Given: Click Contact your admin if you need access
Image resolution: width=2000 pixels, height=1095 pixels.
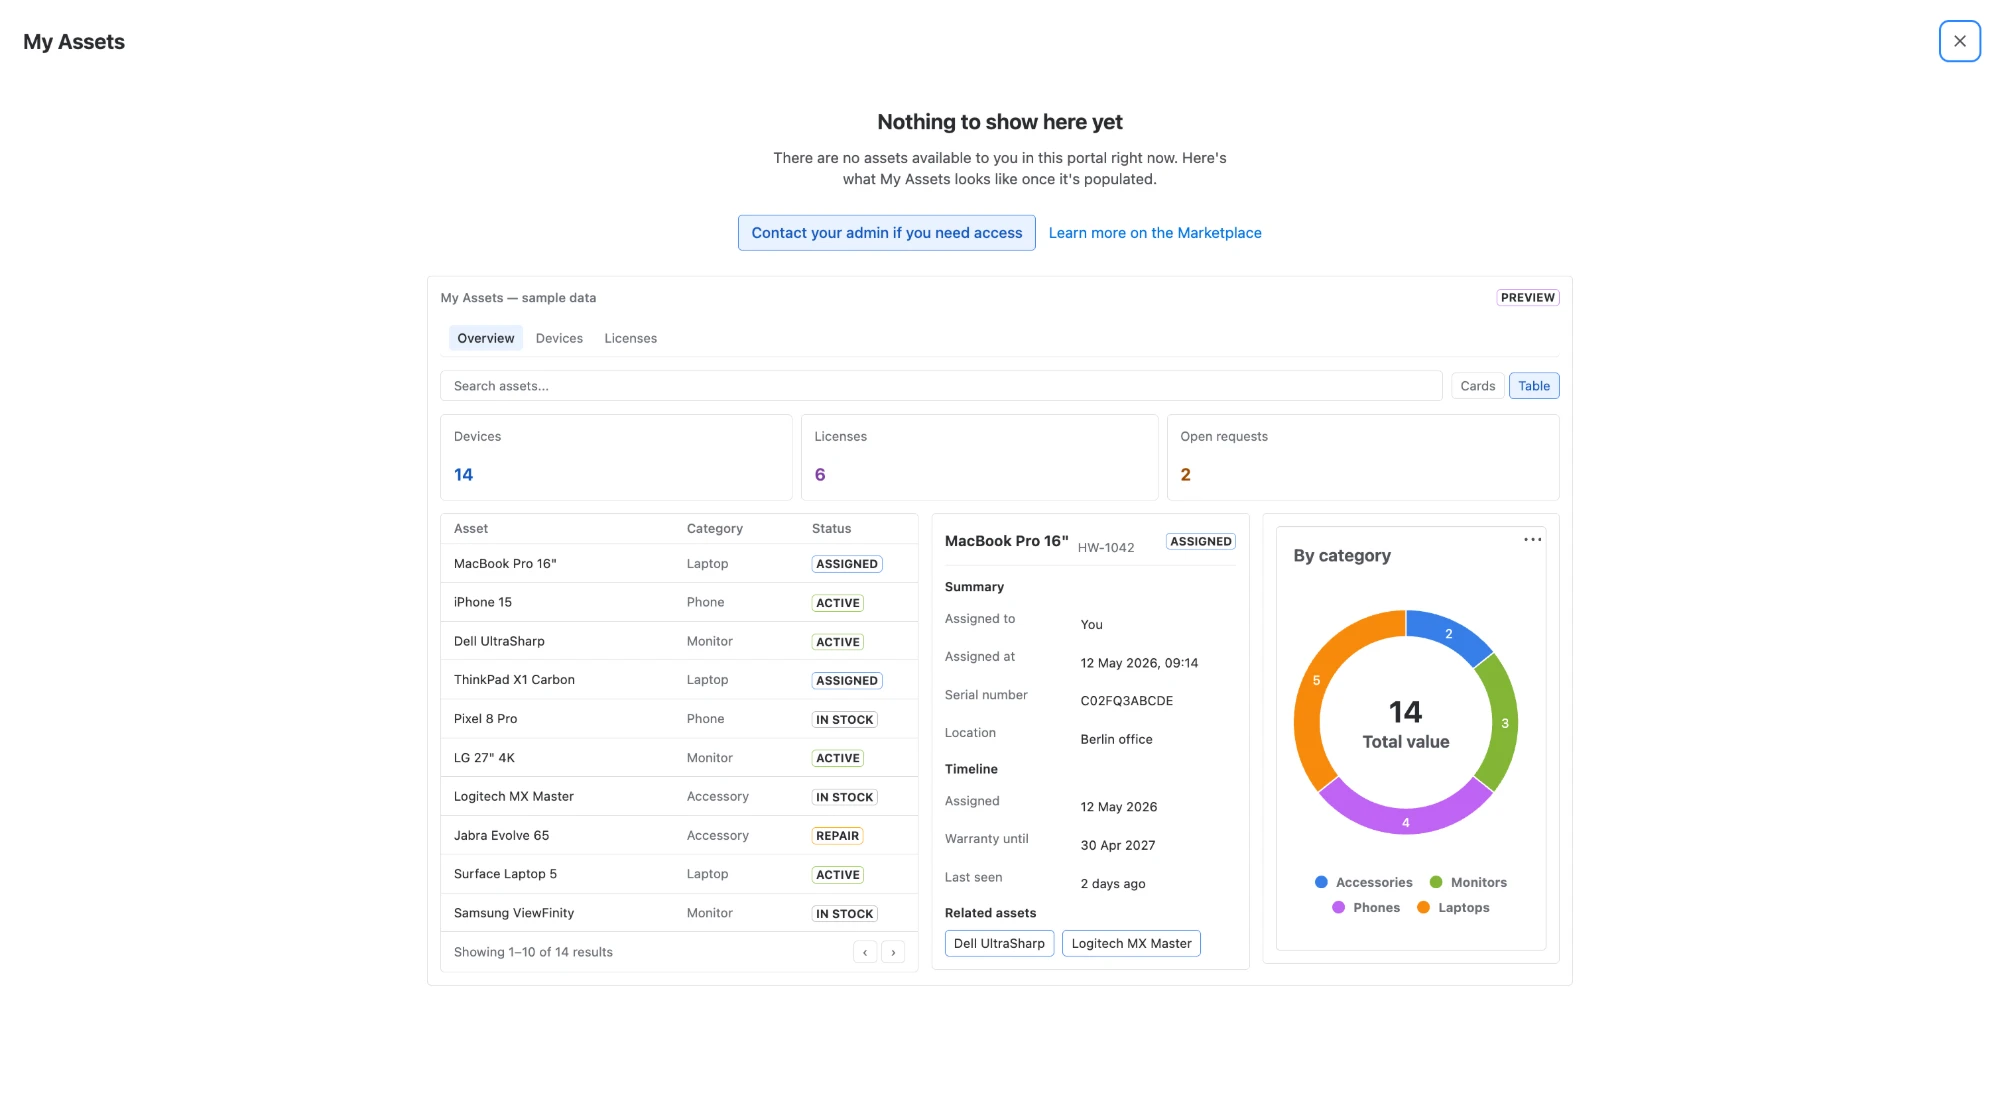Looking at the screenshot, I should (886, 233).
